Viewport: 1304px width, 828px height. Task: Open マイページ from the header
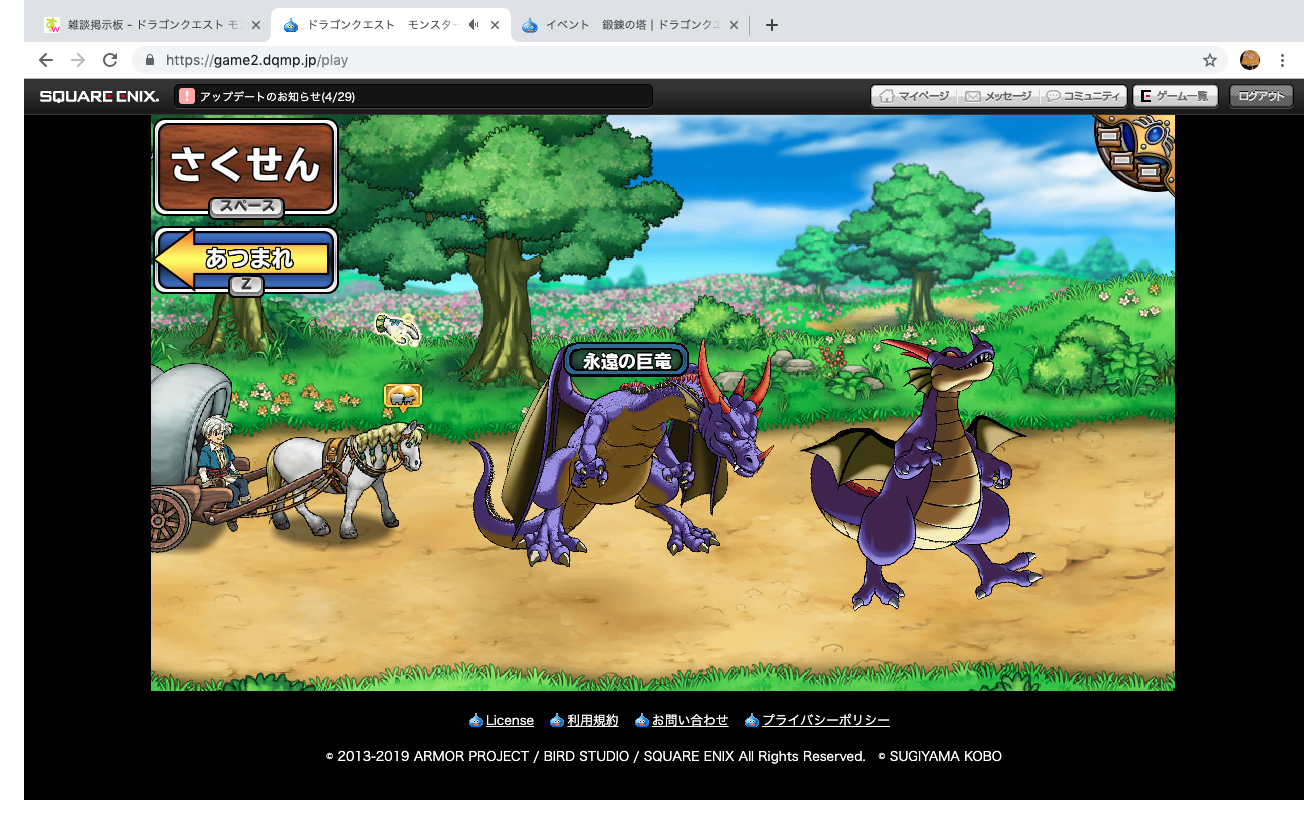[x=912, y=96]
